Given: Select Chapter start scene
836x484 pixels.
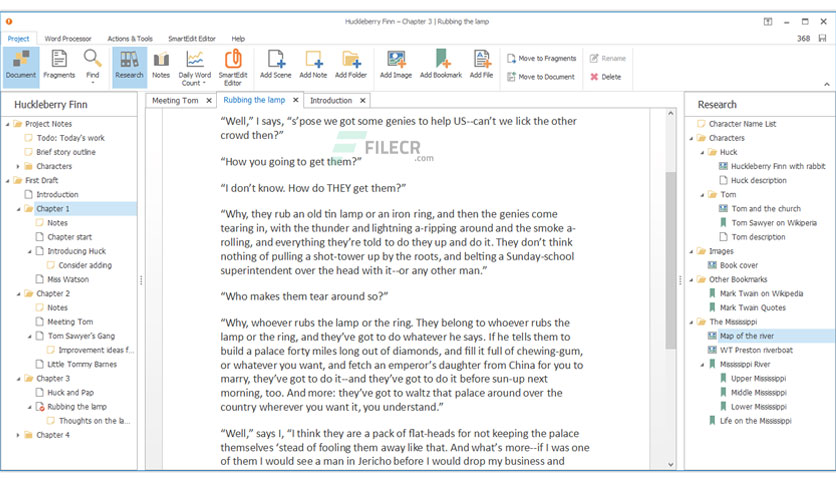Looking at the screenshot, I should point(69,237).
